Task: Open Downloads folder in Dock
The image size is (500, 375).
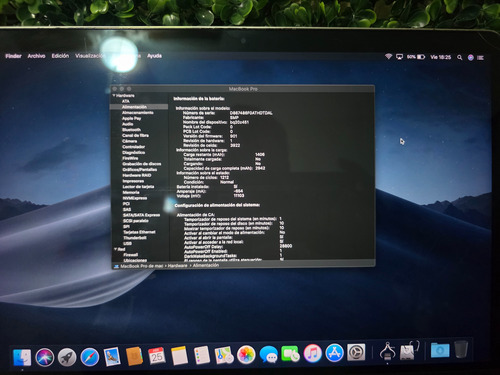Action: pyautogui.click(x=440, y=350)
